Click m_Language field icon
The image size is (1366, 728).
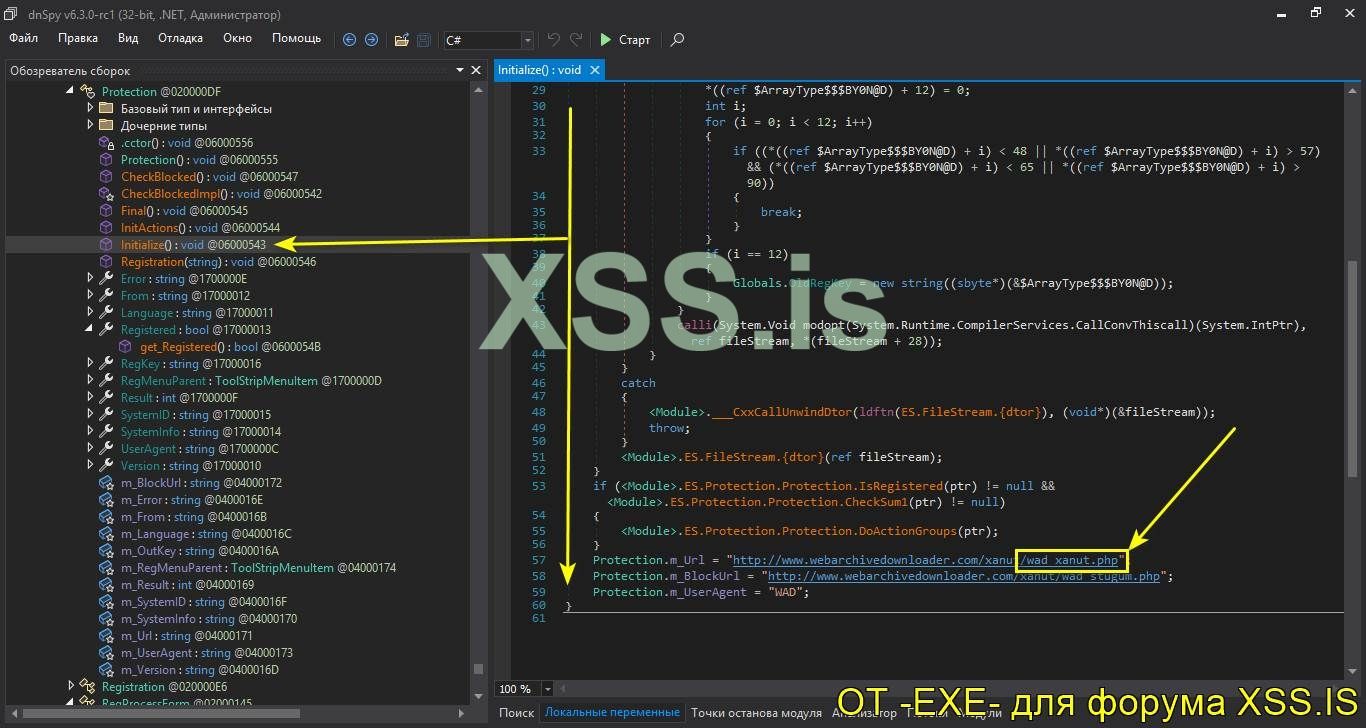pos(106,533)
